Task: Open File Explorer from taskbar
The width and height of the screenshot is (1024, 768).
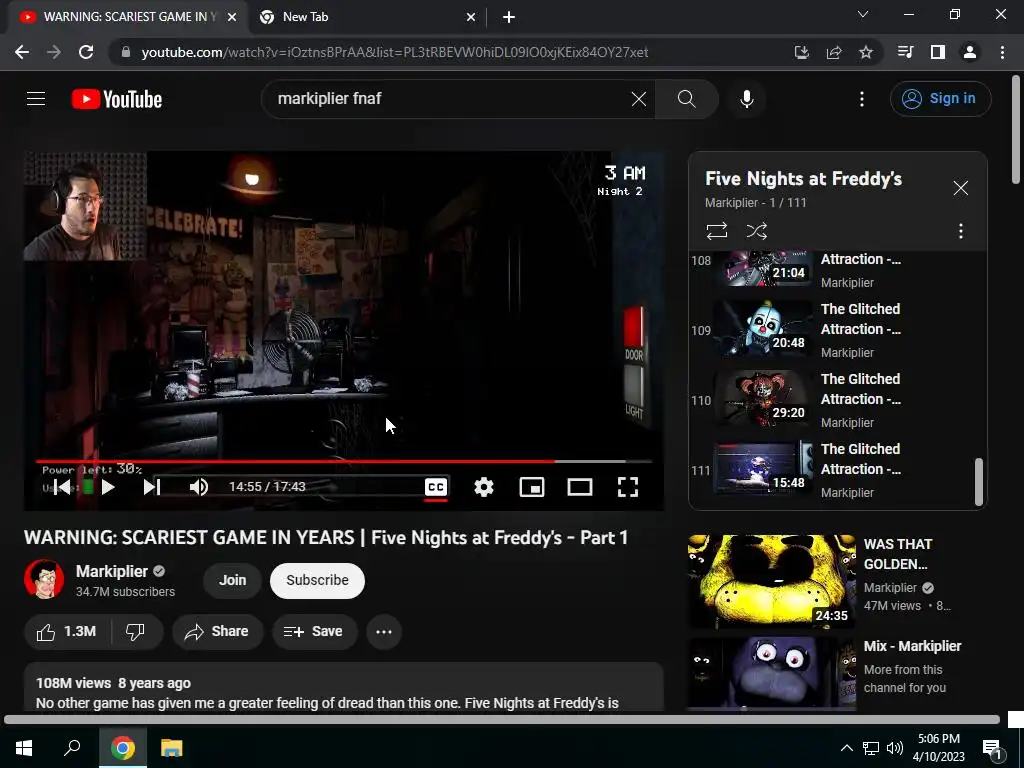Action: (172, 748)
